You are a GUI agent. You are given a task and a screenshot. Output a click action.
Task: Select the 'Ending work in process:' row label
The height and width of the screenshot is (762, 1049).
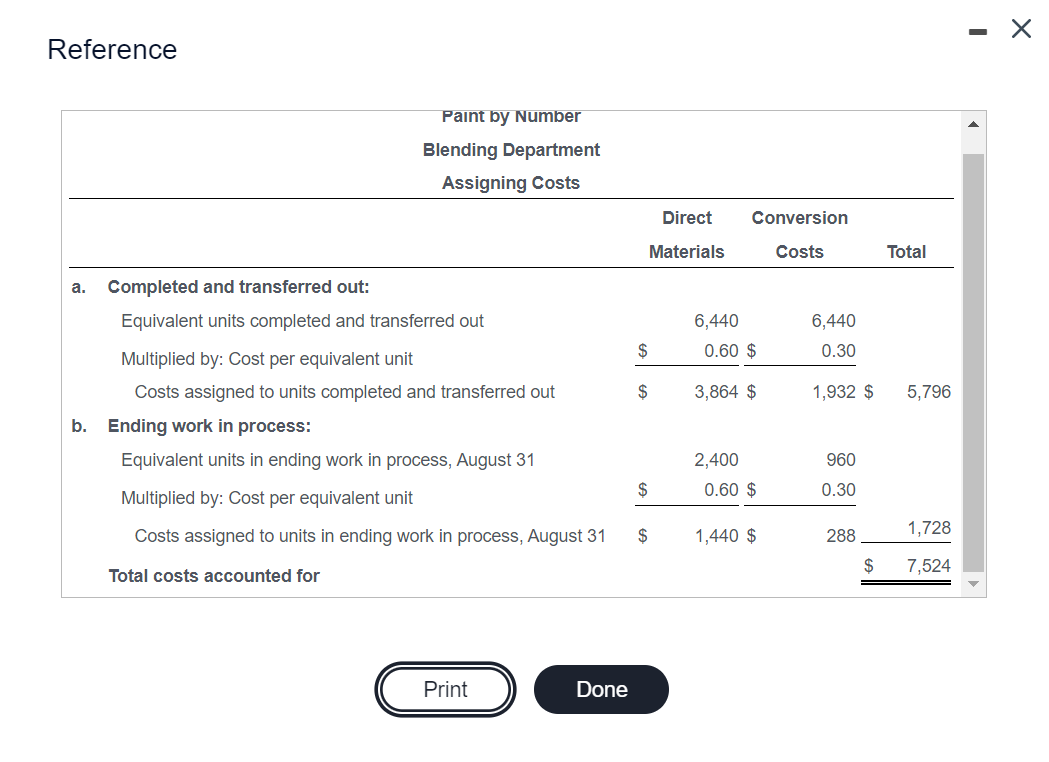[x=209, y=426]
